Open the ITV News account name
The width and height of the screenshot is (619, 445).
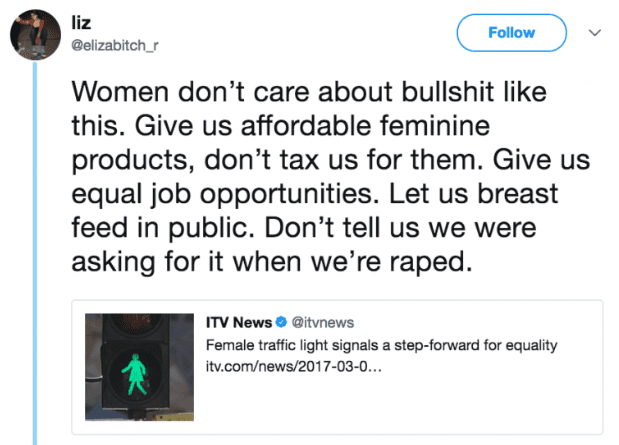click(239, 323)
